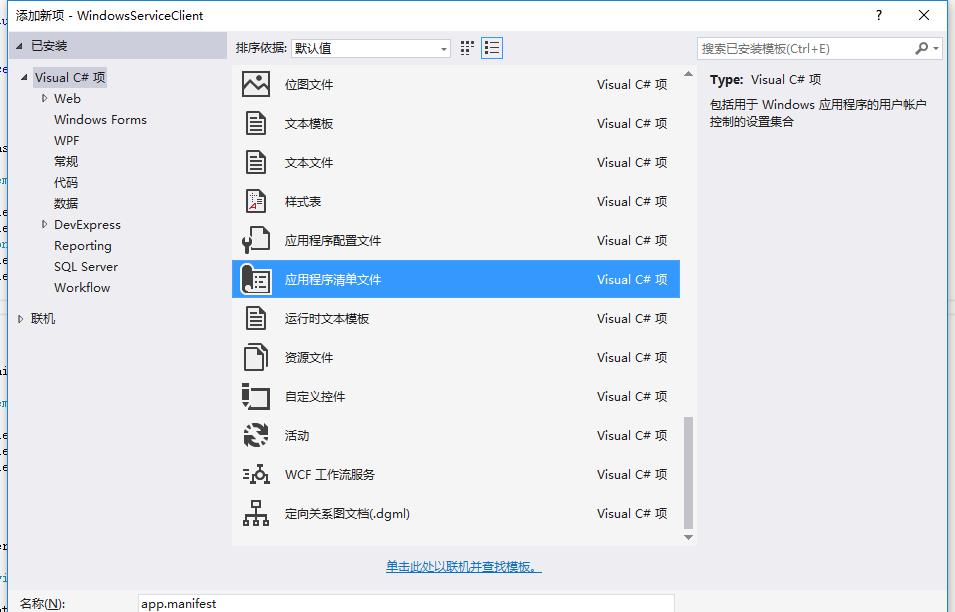Switch to medium icons list view
This screenshot has height=612, width=955.
[491, 48]
